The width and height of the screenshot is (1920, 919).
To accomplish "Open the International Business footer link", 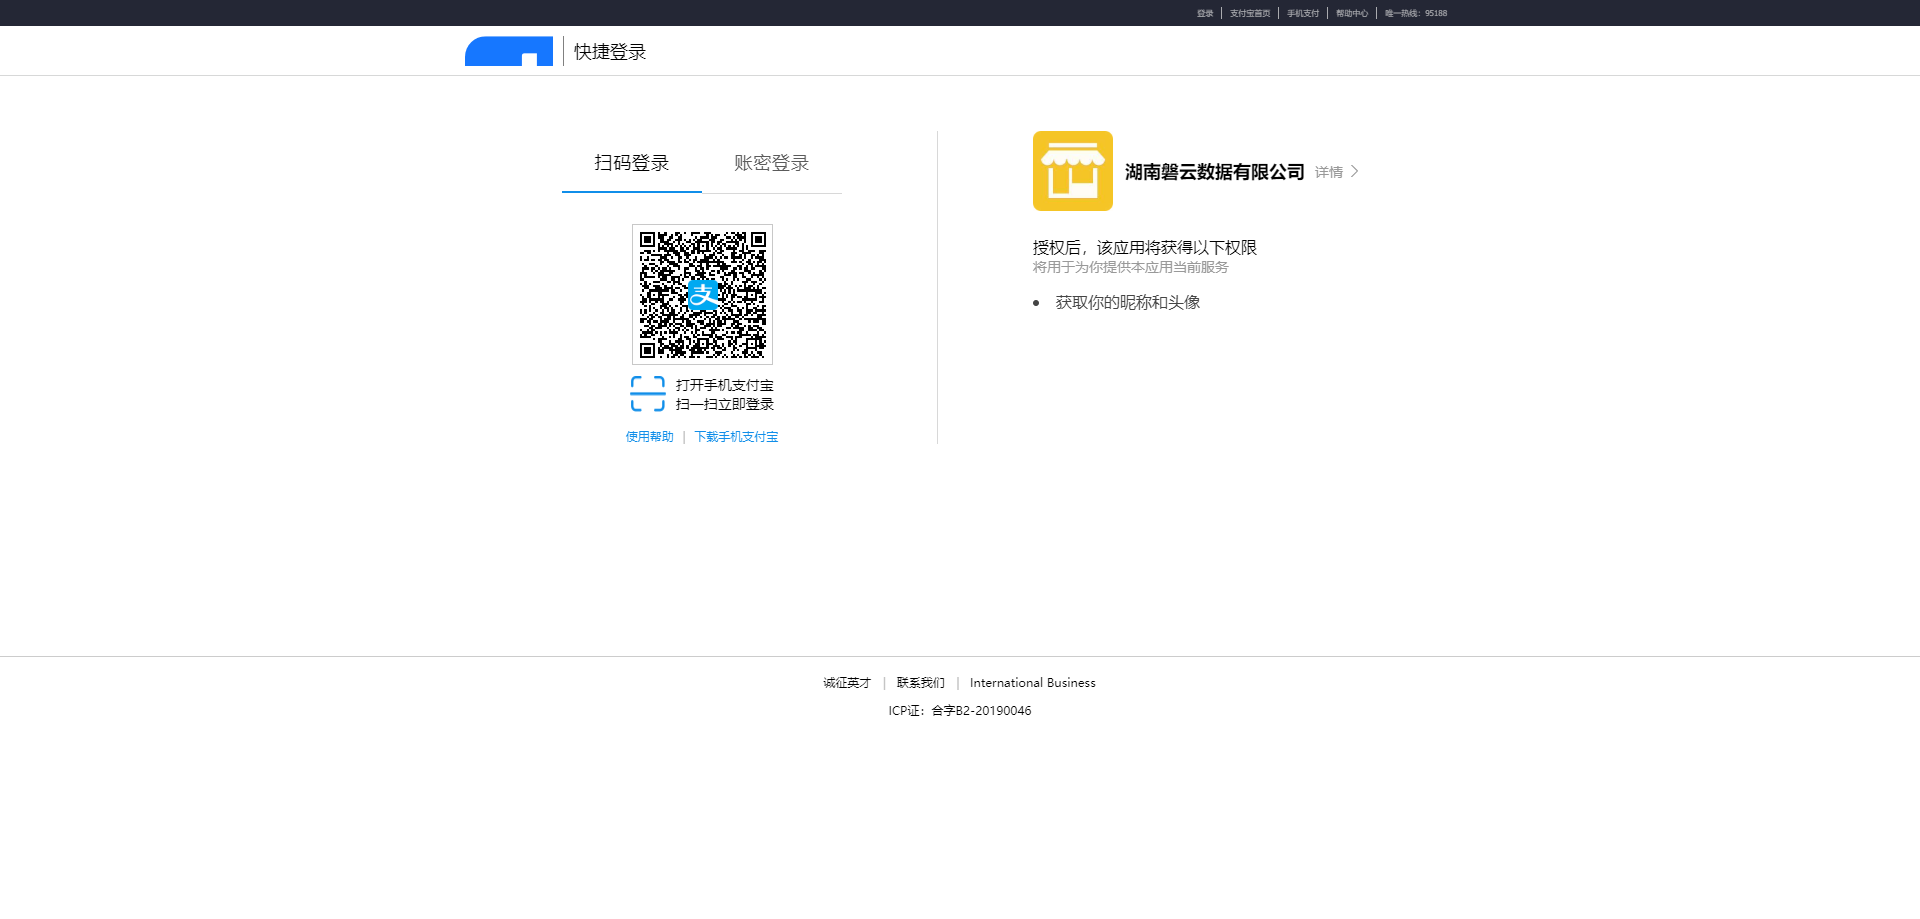I will [1033, 683].
